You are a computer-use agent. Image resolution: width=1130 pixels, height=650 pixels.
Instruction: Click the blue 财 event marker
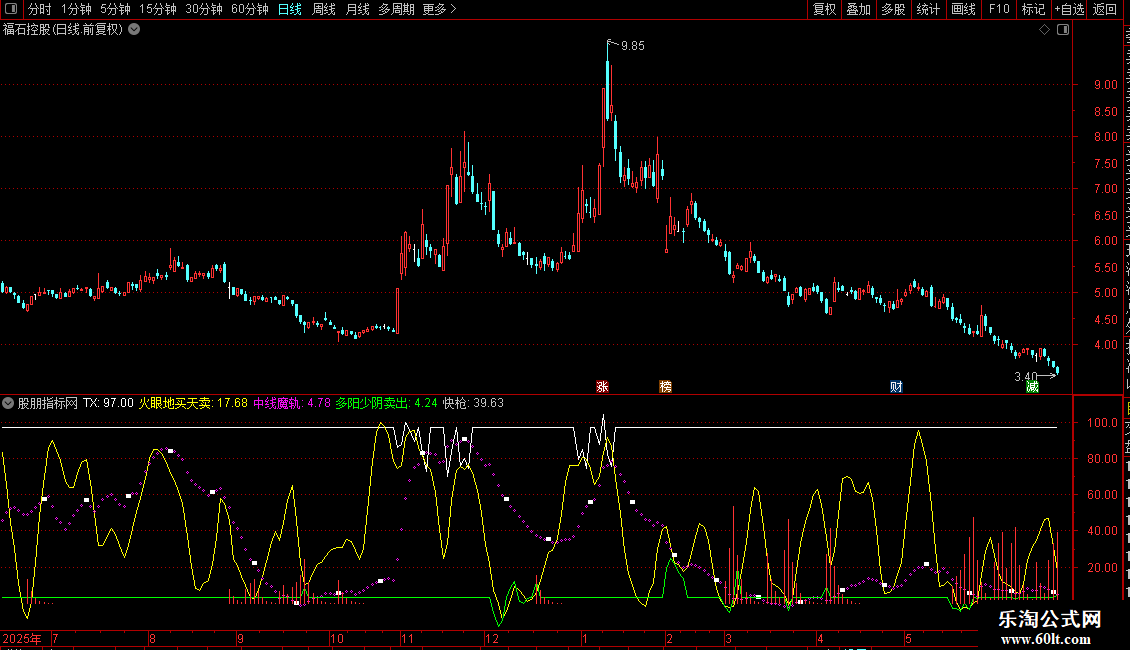coord(896,387)
